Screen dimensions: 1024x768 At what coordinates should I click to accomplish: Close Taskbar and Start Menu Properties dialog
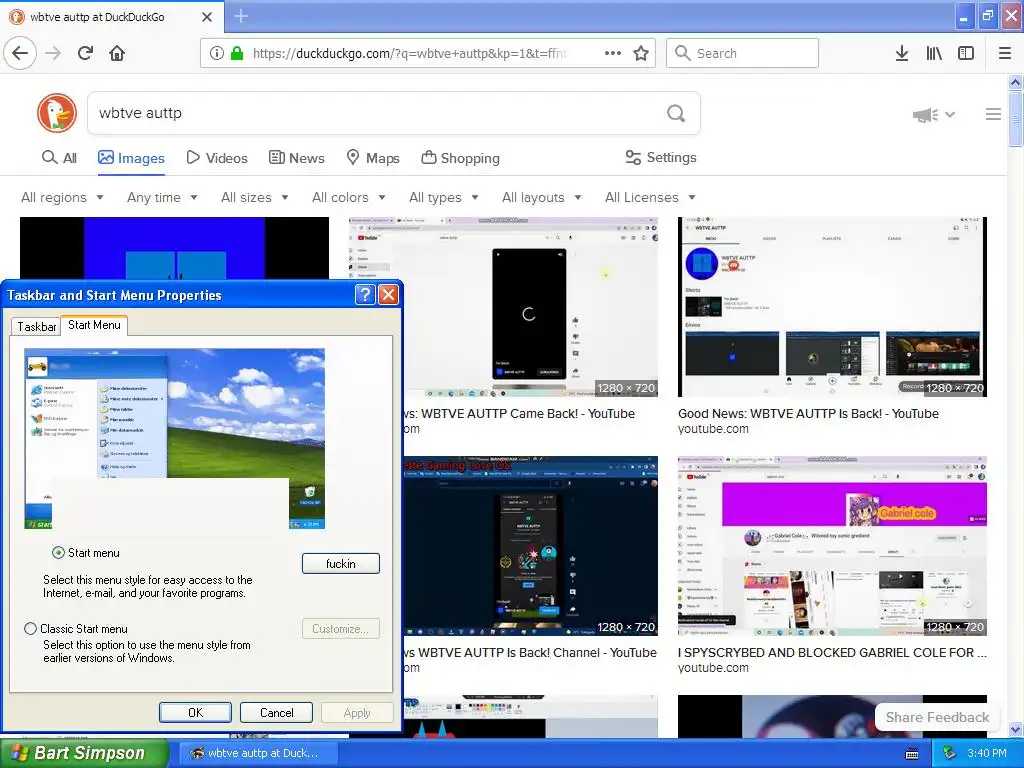tap(389, 295)
